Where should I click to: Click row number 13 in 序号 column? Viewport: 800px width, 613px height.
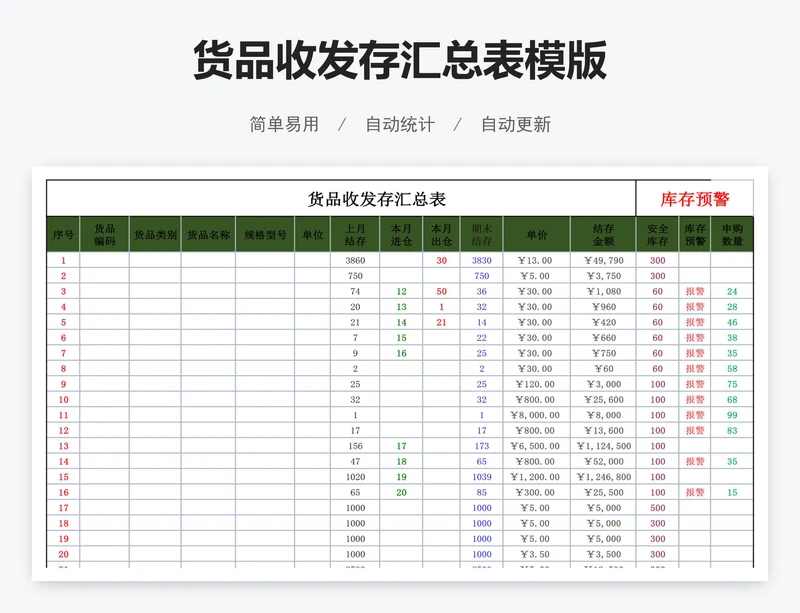pos(63,446)
